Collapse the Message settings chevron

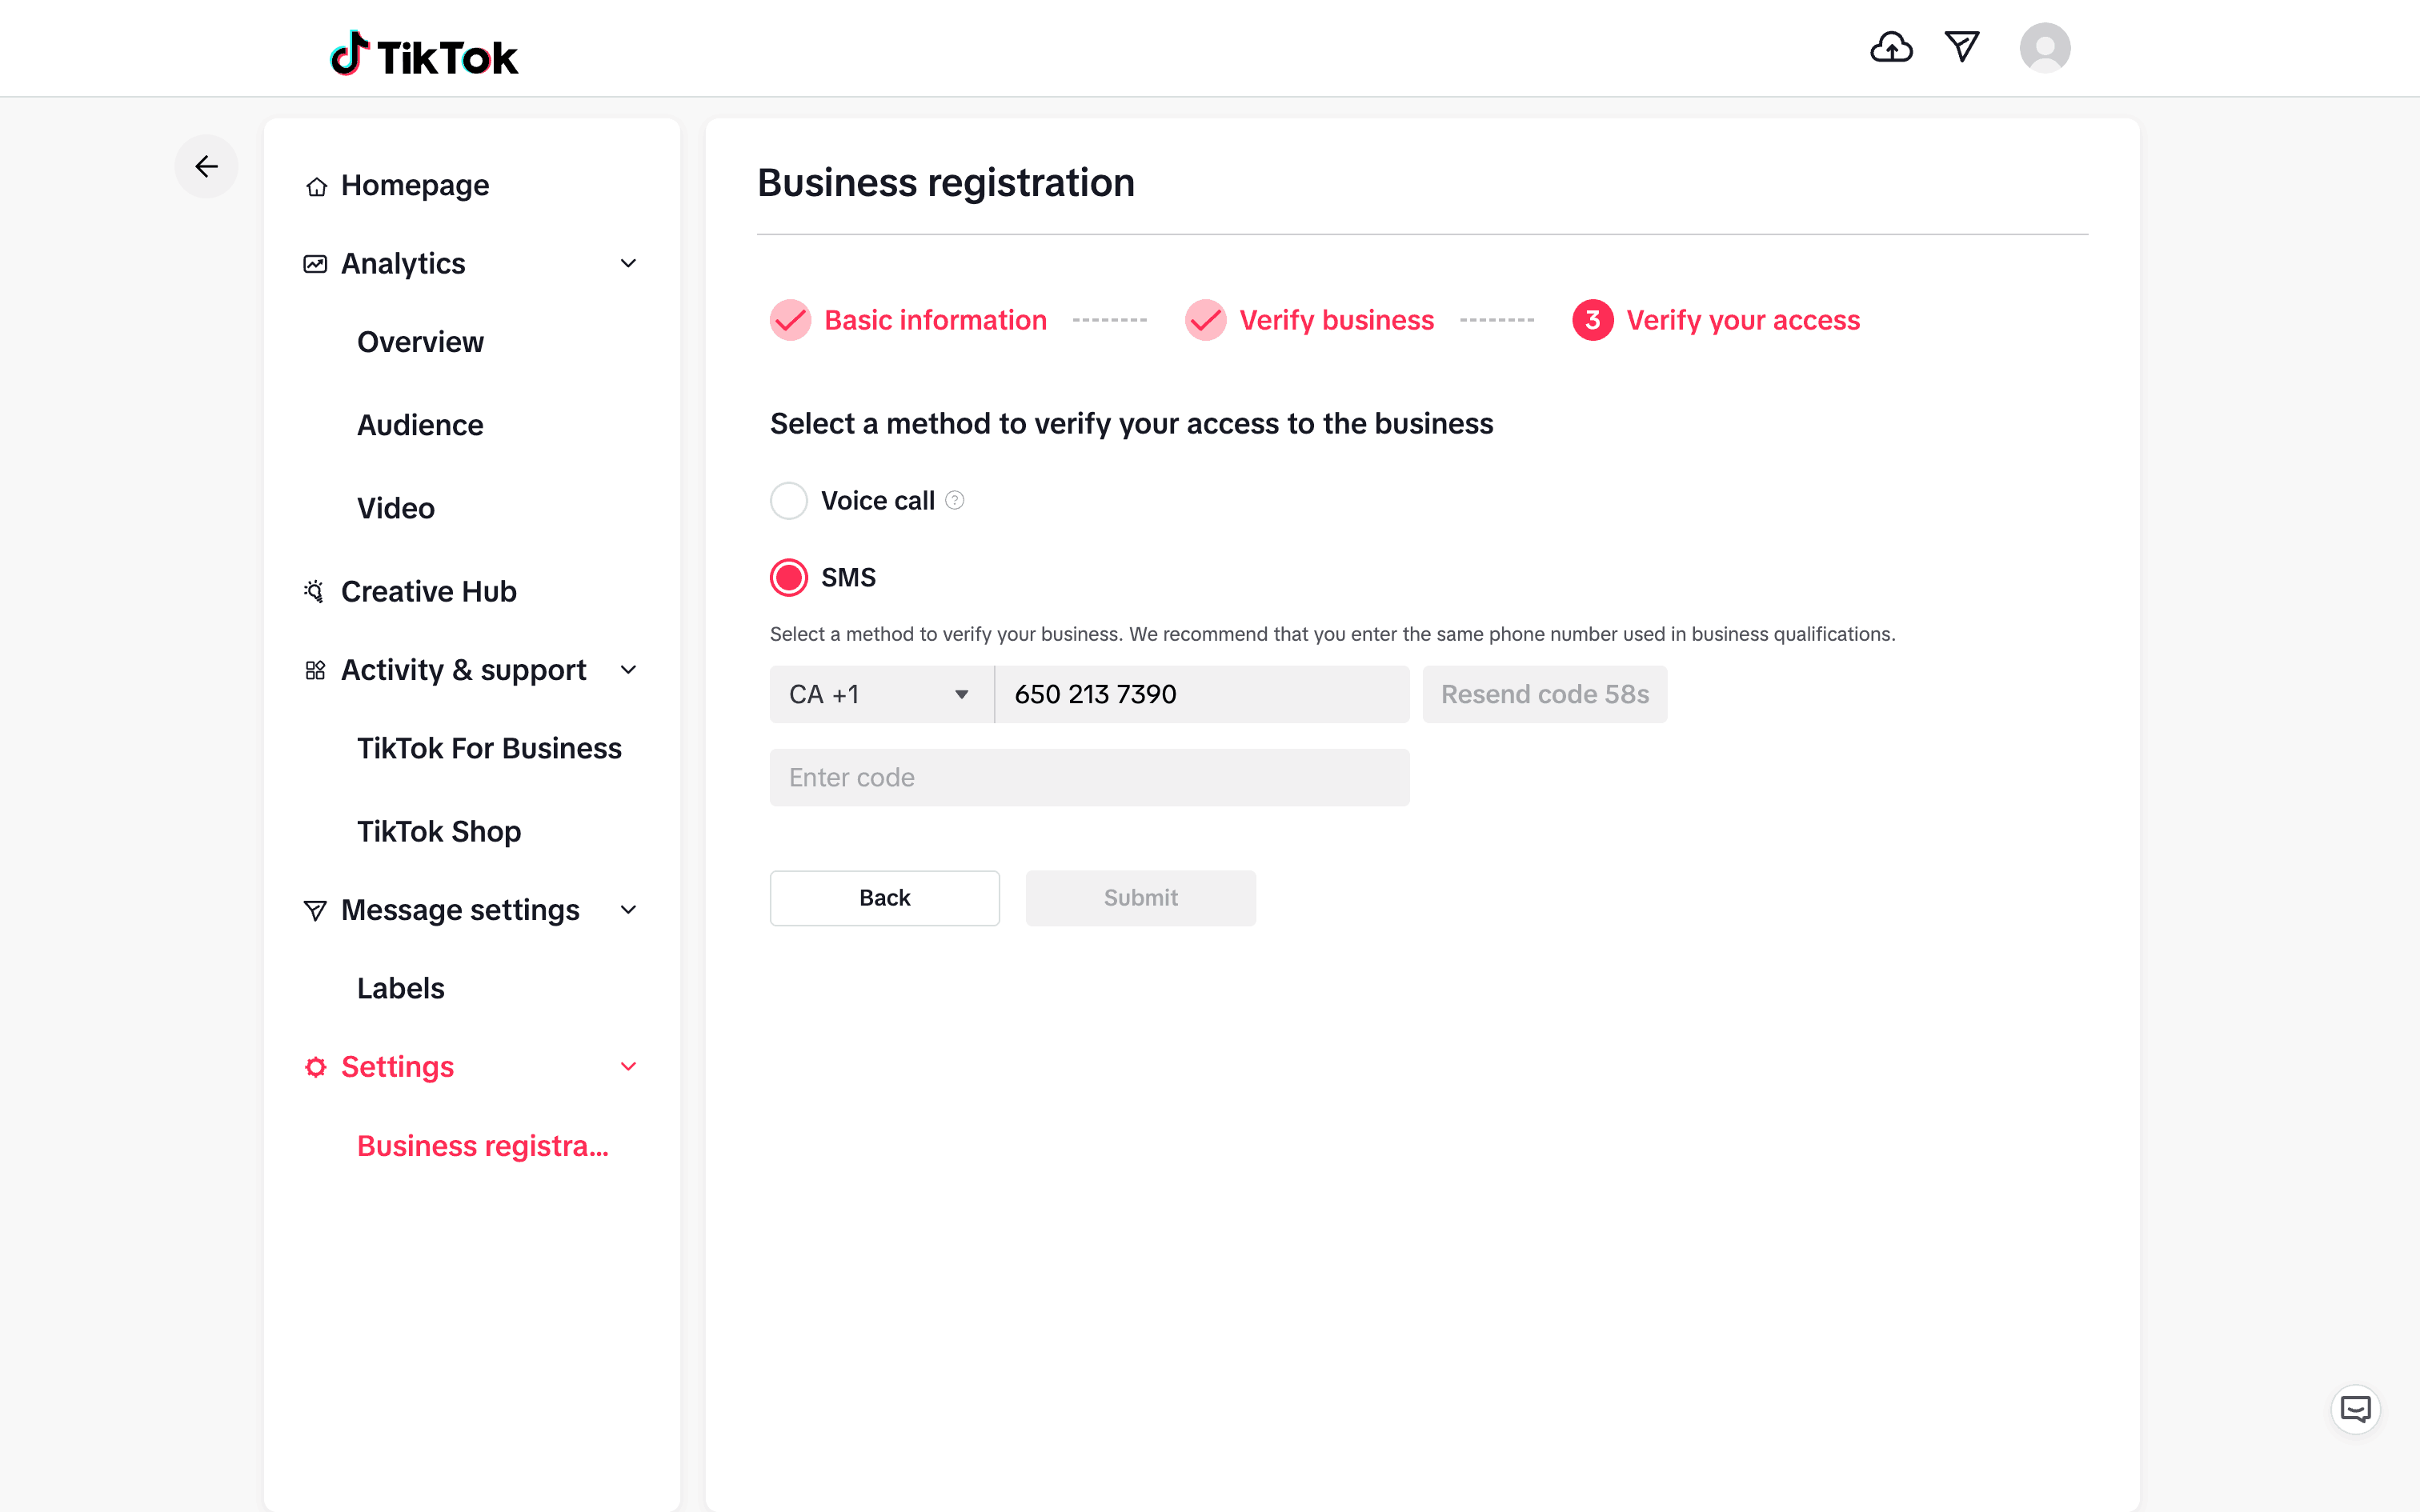point(628,910)
